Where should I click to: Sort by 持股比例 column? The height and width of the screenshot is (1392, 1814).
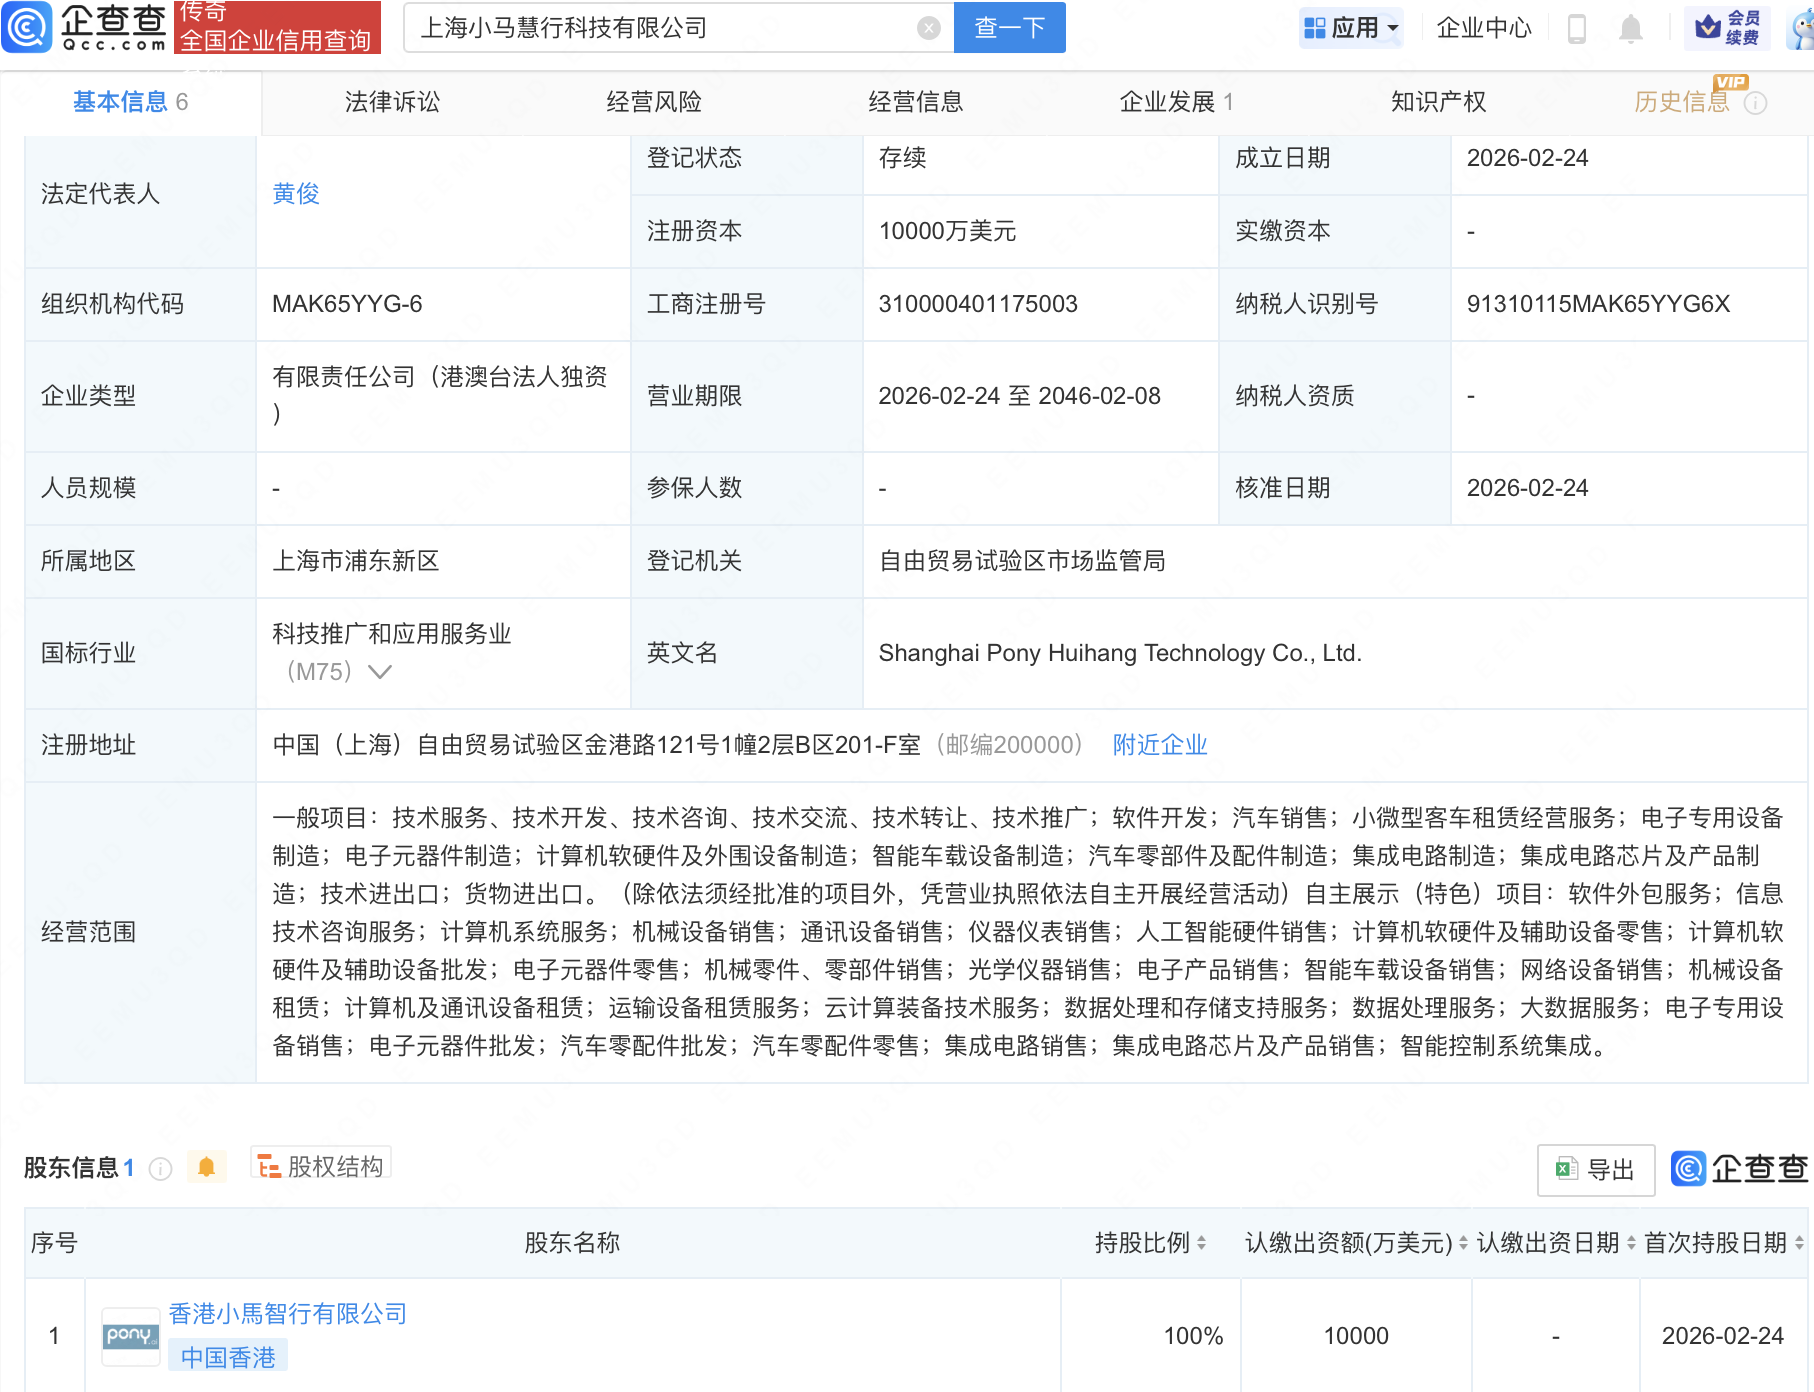(1201, 1243)
